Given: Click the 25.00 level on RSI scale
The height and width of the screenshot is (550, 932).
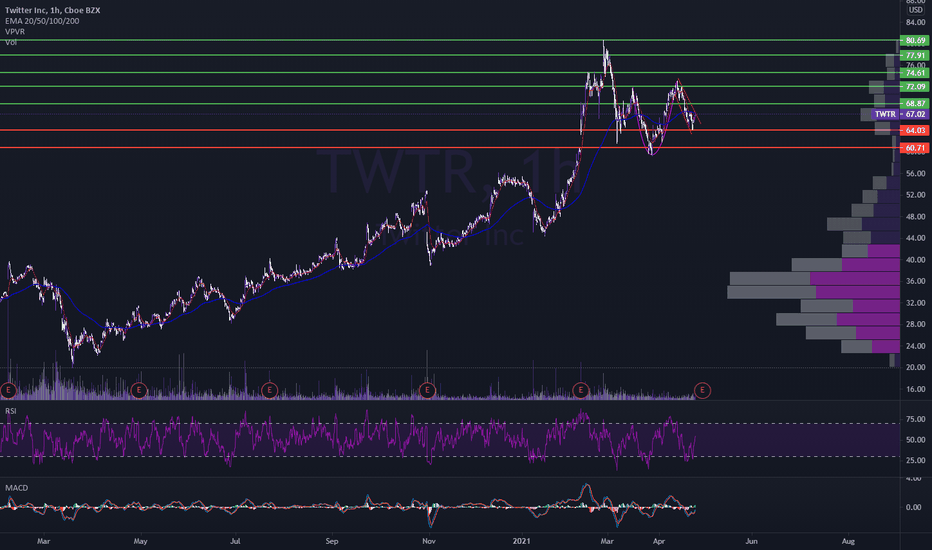Looking at the screenshot, I should (x=915, y=460).
